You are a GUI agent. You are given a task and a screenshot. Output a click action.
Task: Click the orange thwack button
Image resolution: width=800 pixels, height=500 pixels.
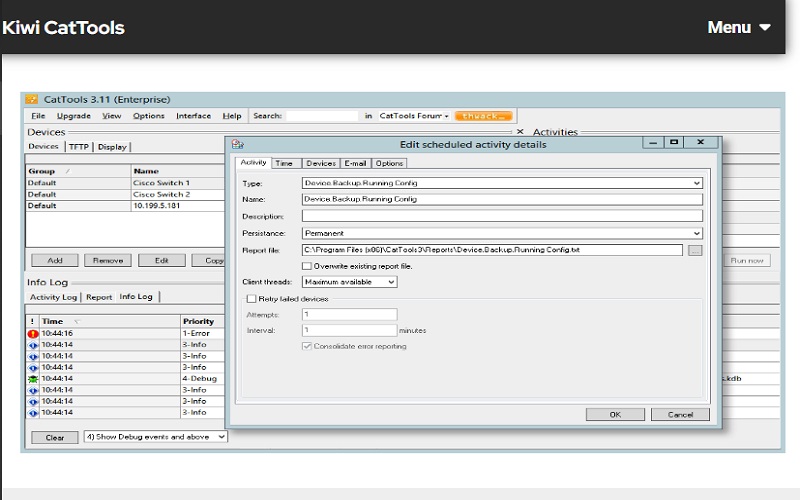point(483,116)
